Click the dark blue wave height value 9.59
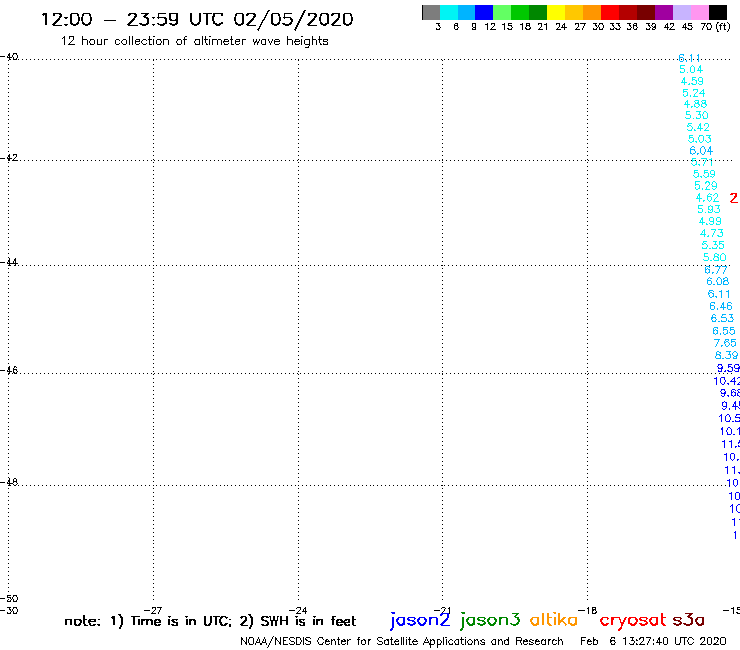 click(728, 368)
